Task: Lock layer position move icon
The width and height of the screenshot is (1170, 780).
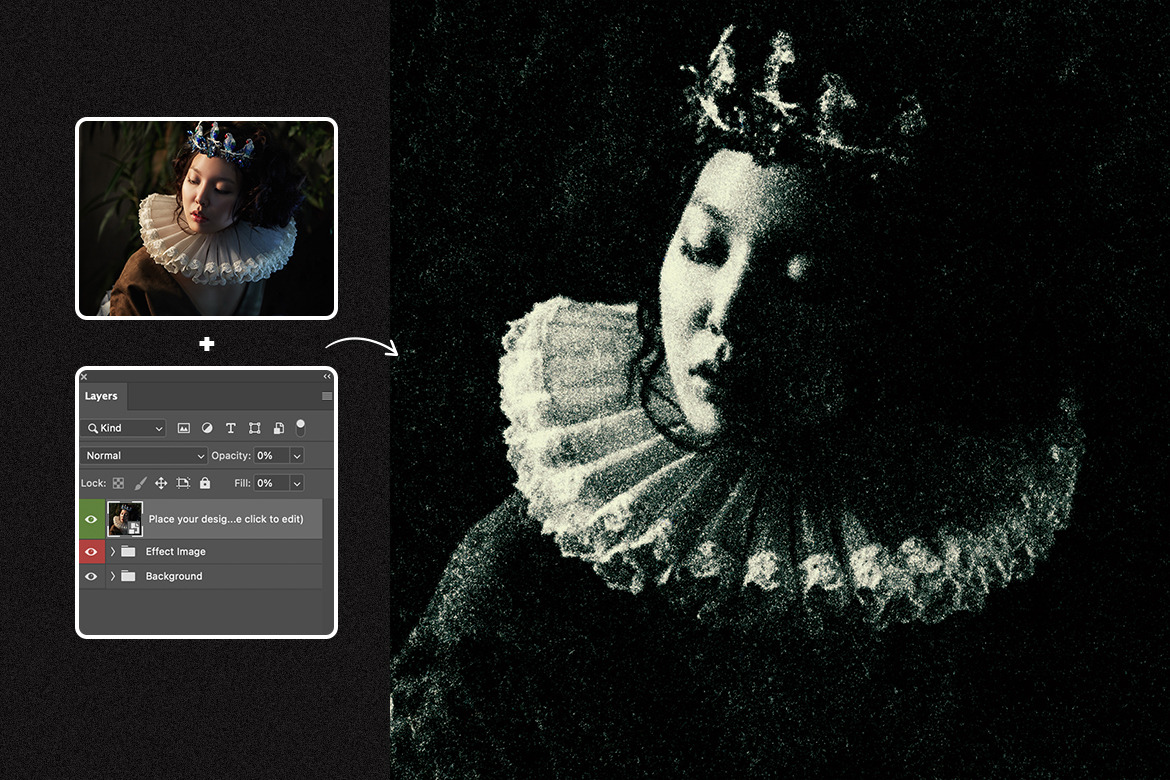Action: click(161, 483)
